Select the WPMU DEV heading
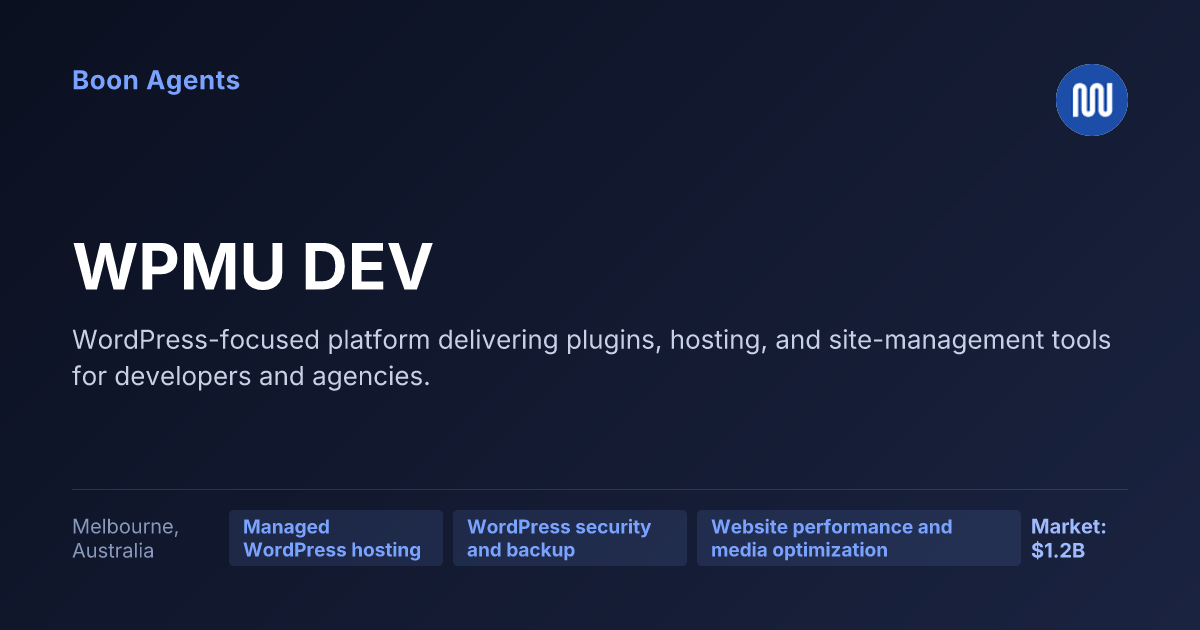Viewport: 1200px width, 630px height. pos(253,266)
